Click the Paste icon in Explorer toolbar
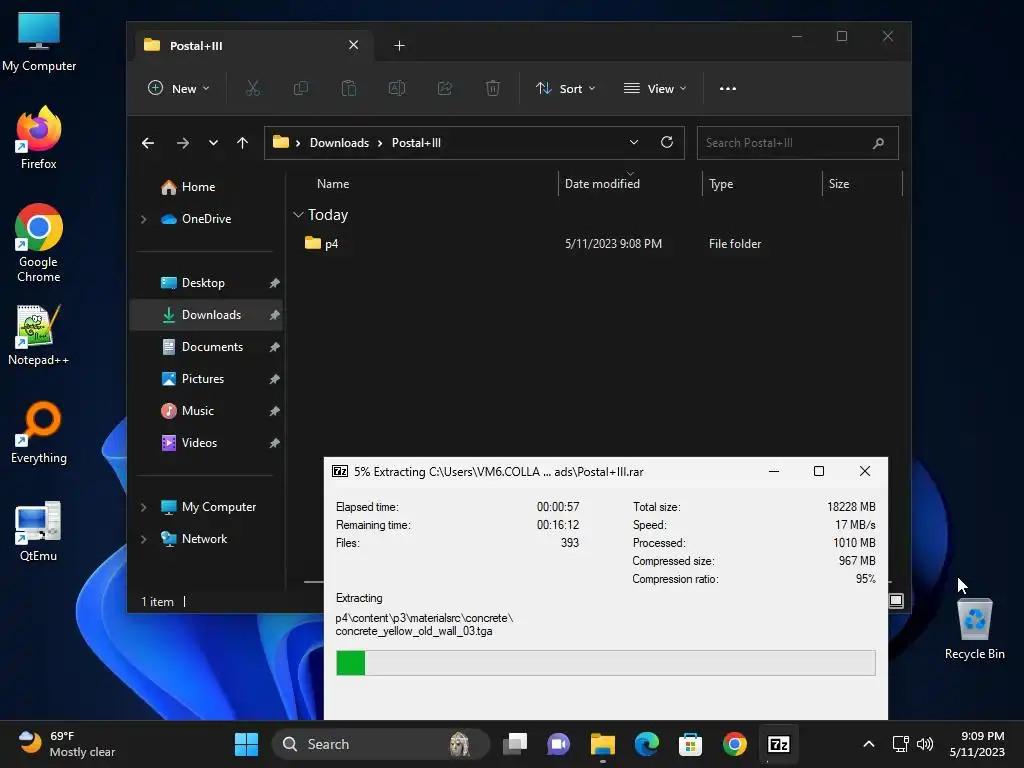The height and width of the screenshot is (768, 1024). pos(349,88)
